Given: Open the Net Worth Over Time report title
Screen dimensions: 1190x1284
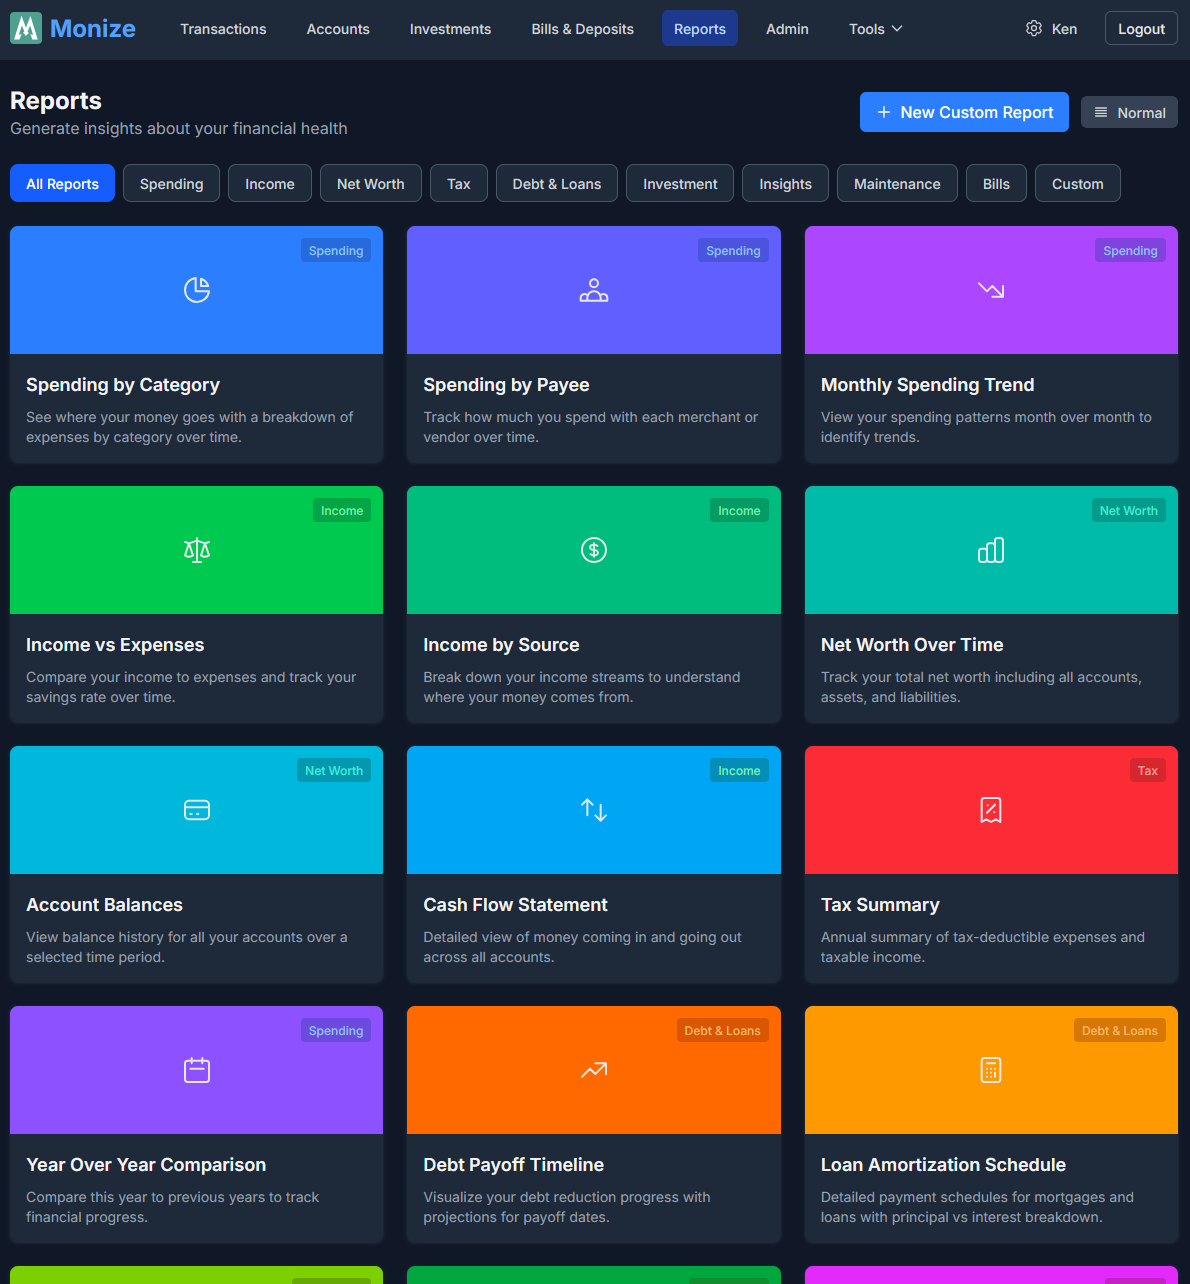Looking at the screenshot, I should [912, 645].
